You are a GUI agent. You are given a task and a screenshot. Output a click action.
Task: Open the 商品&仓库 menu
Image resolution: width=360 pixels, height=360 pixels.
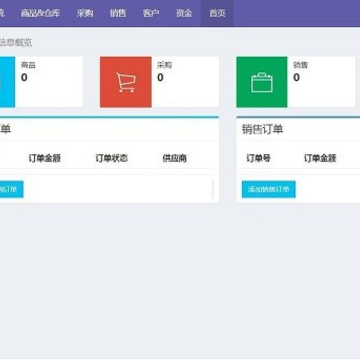pos(40,13)
